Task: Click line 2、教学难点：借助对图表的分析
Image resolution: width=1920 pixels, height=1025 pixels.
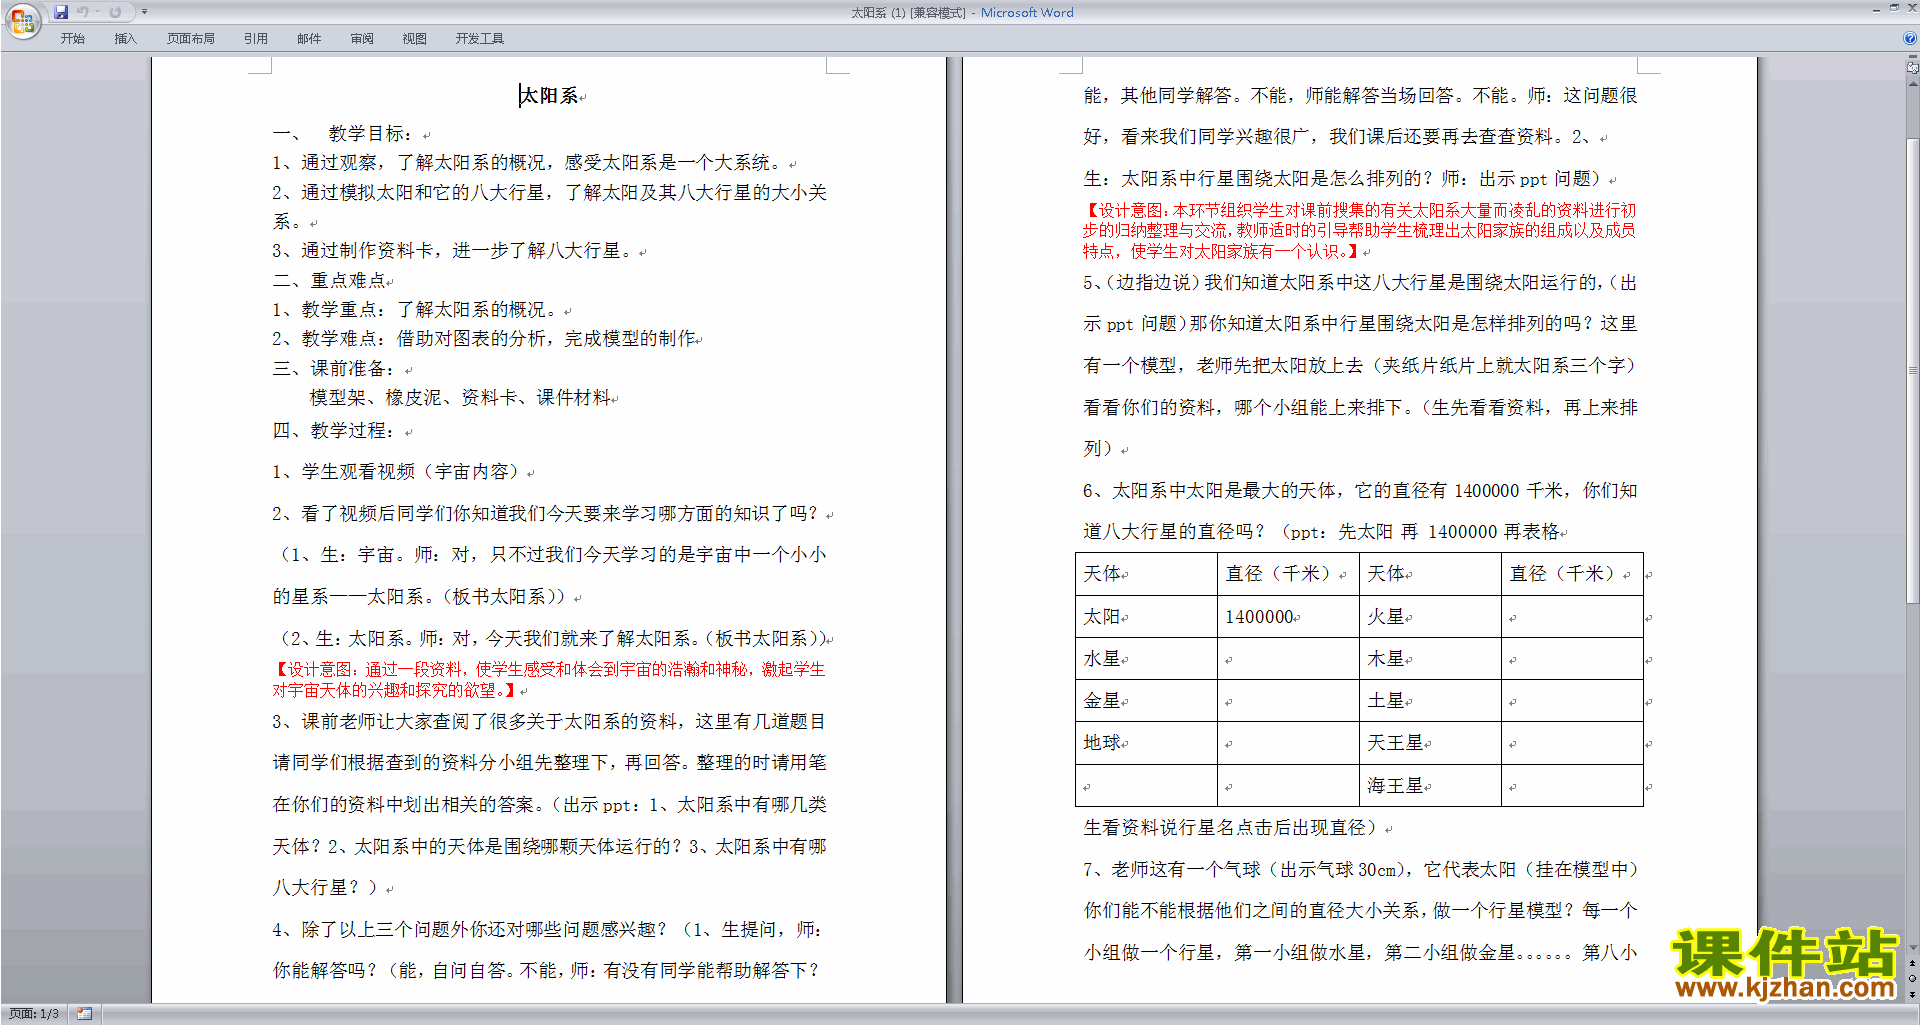Action: (x=486, y=339)
